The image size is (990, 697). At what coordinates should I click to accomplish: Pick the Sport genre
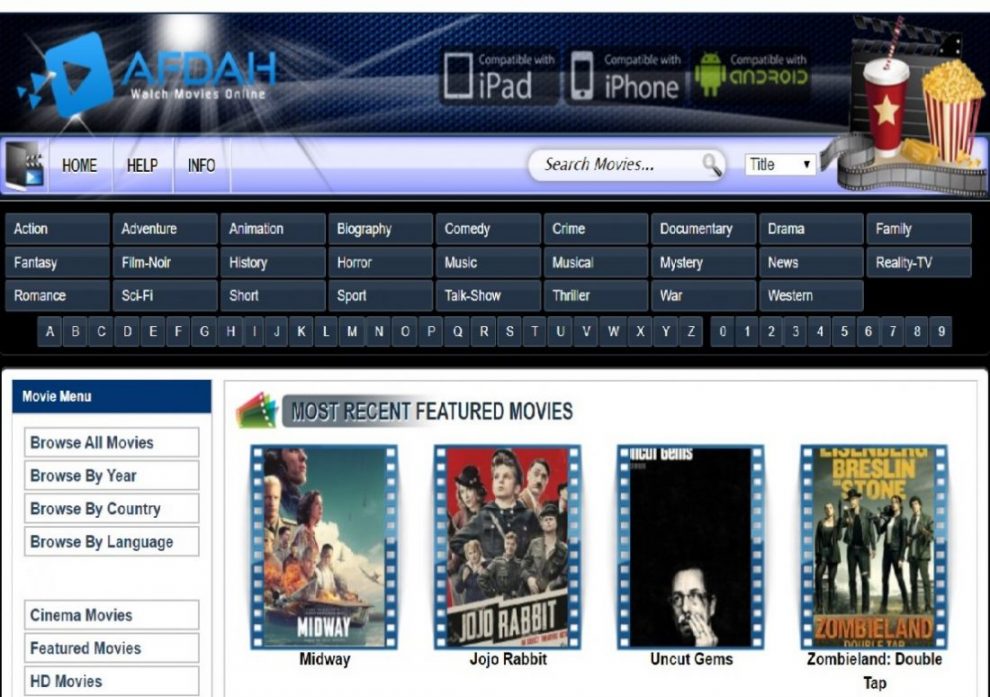tap(381, 295)
